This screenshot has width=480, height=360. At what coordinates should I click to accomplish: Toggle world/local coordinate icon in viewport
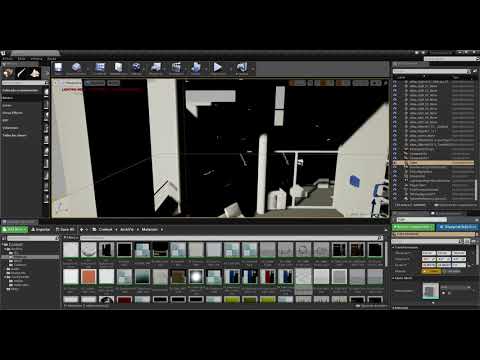(310, 83)
